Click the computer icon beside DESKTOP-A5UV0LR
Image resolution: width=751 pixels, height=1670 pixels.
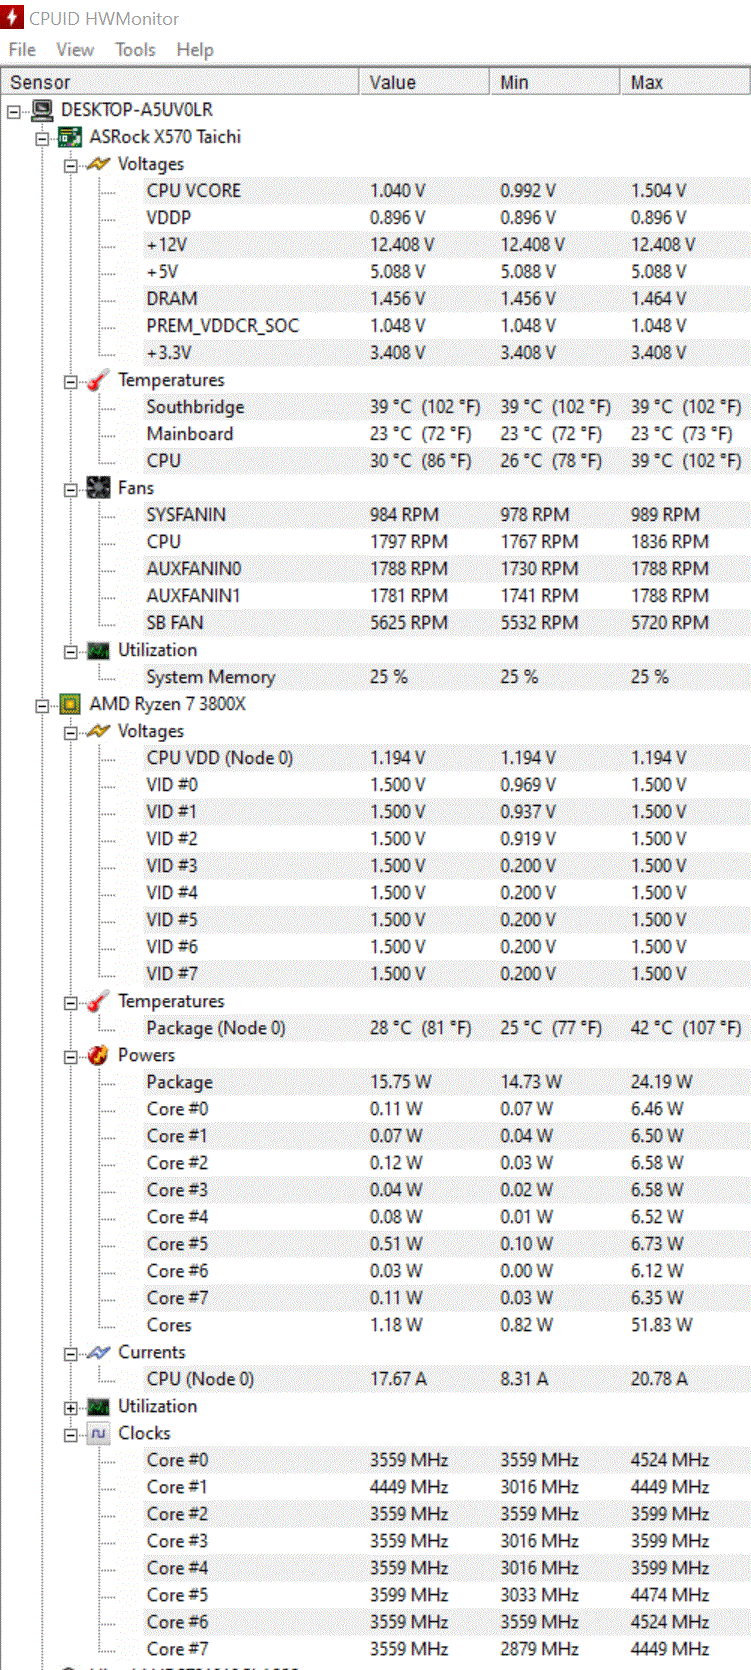tap(42, 110)
